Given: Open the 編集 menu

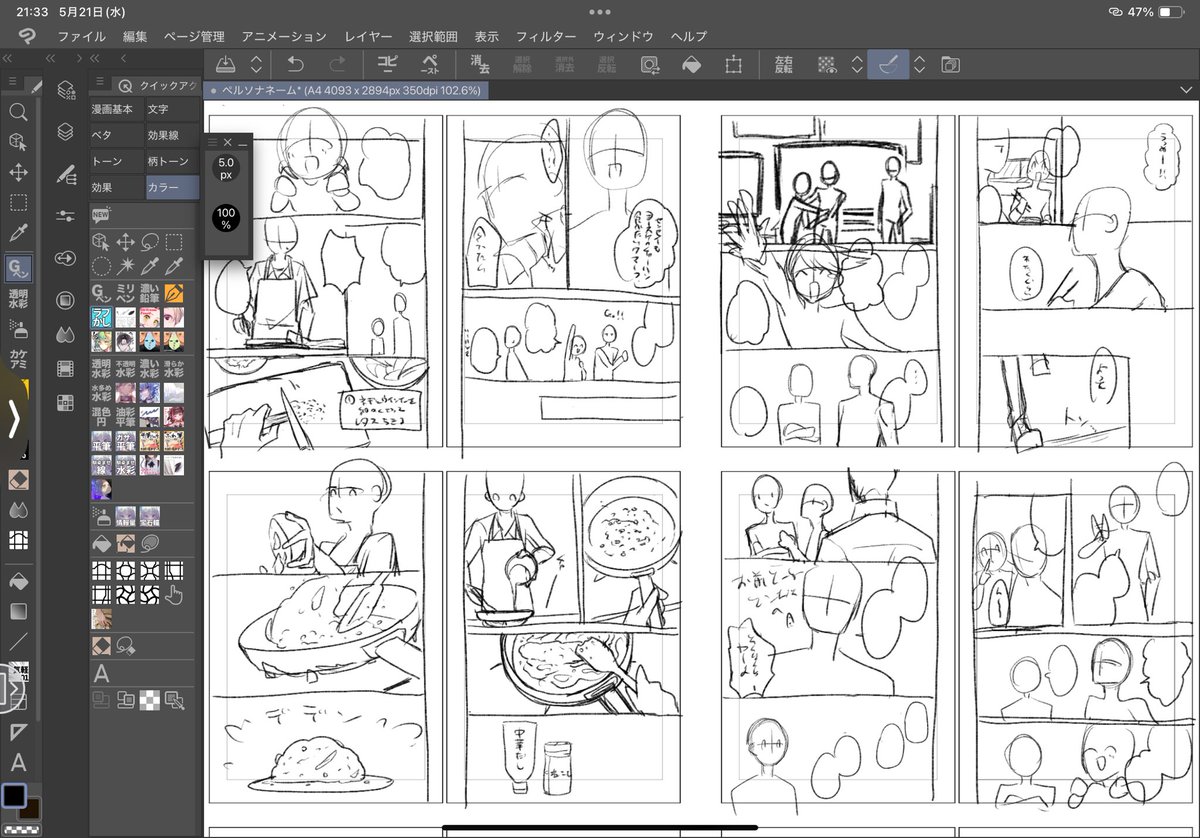Looking at the screenshot, I should click(x=135, y=36).
